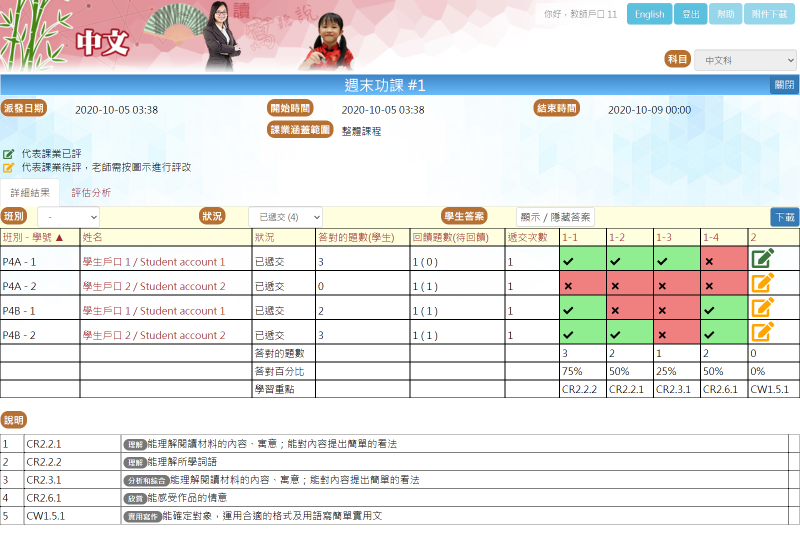Screen dimensions: 800x540
Task: Click the checkmark in P4A-1 column 1-1
Action: click(568, 261)
